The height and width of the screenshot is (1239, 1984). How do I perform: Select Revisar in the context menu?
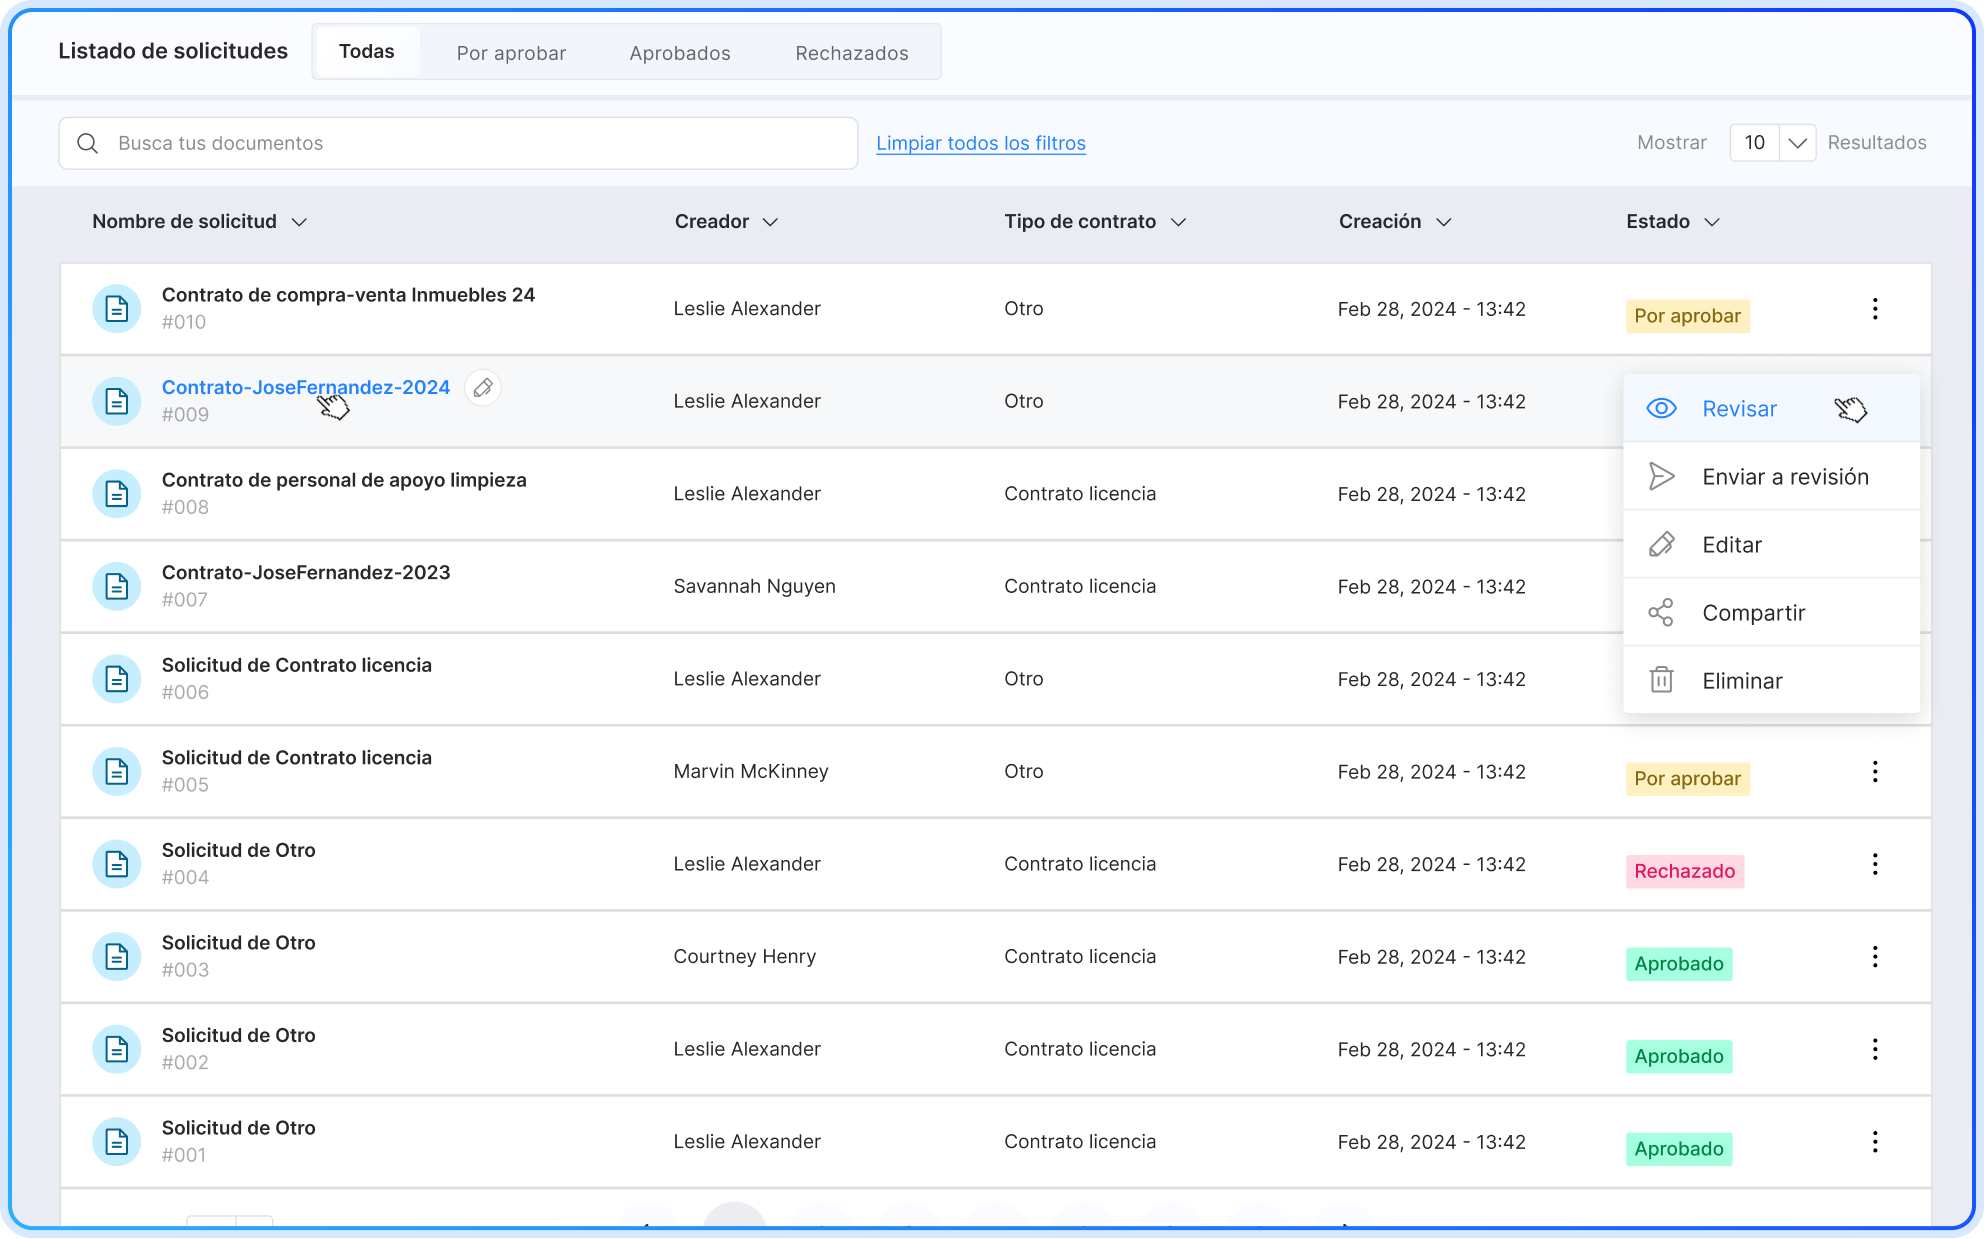coord(1739,409)
